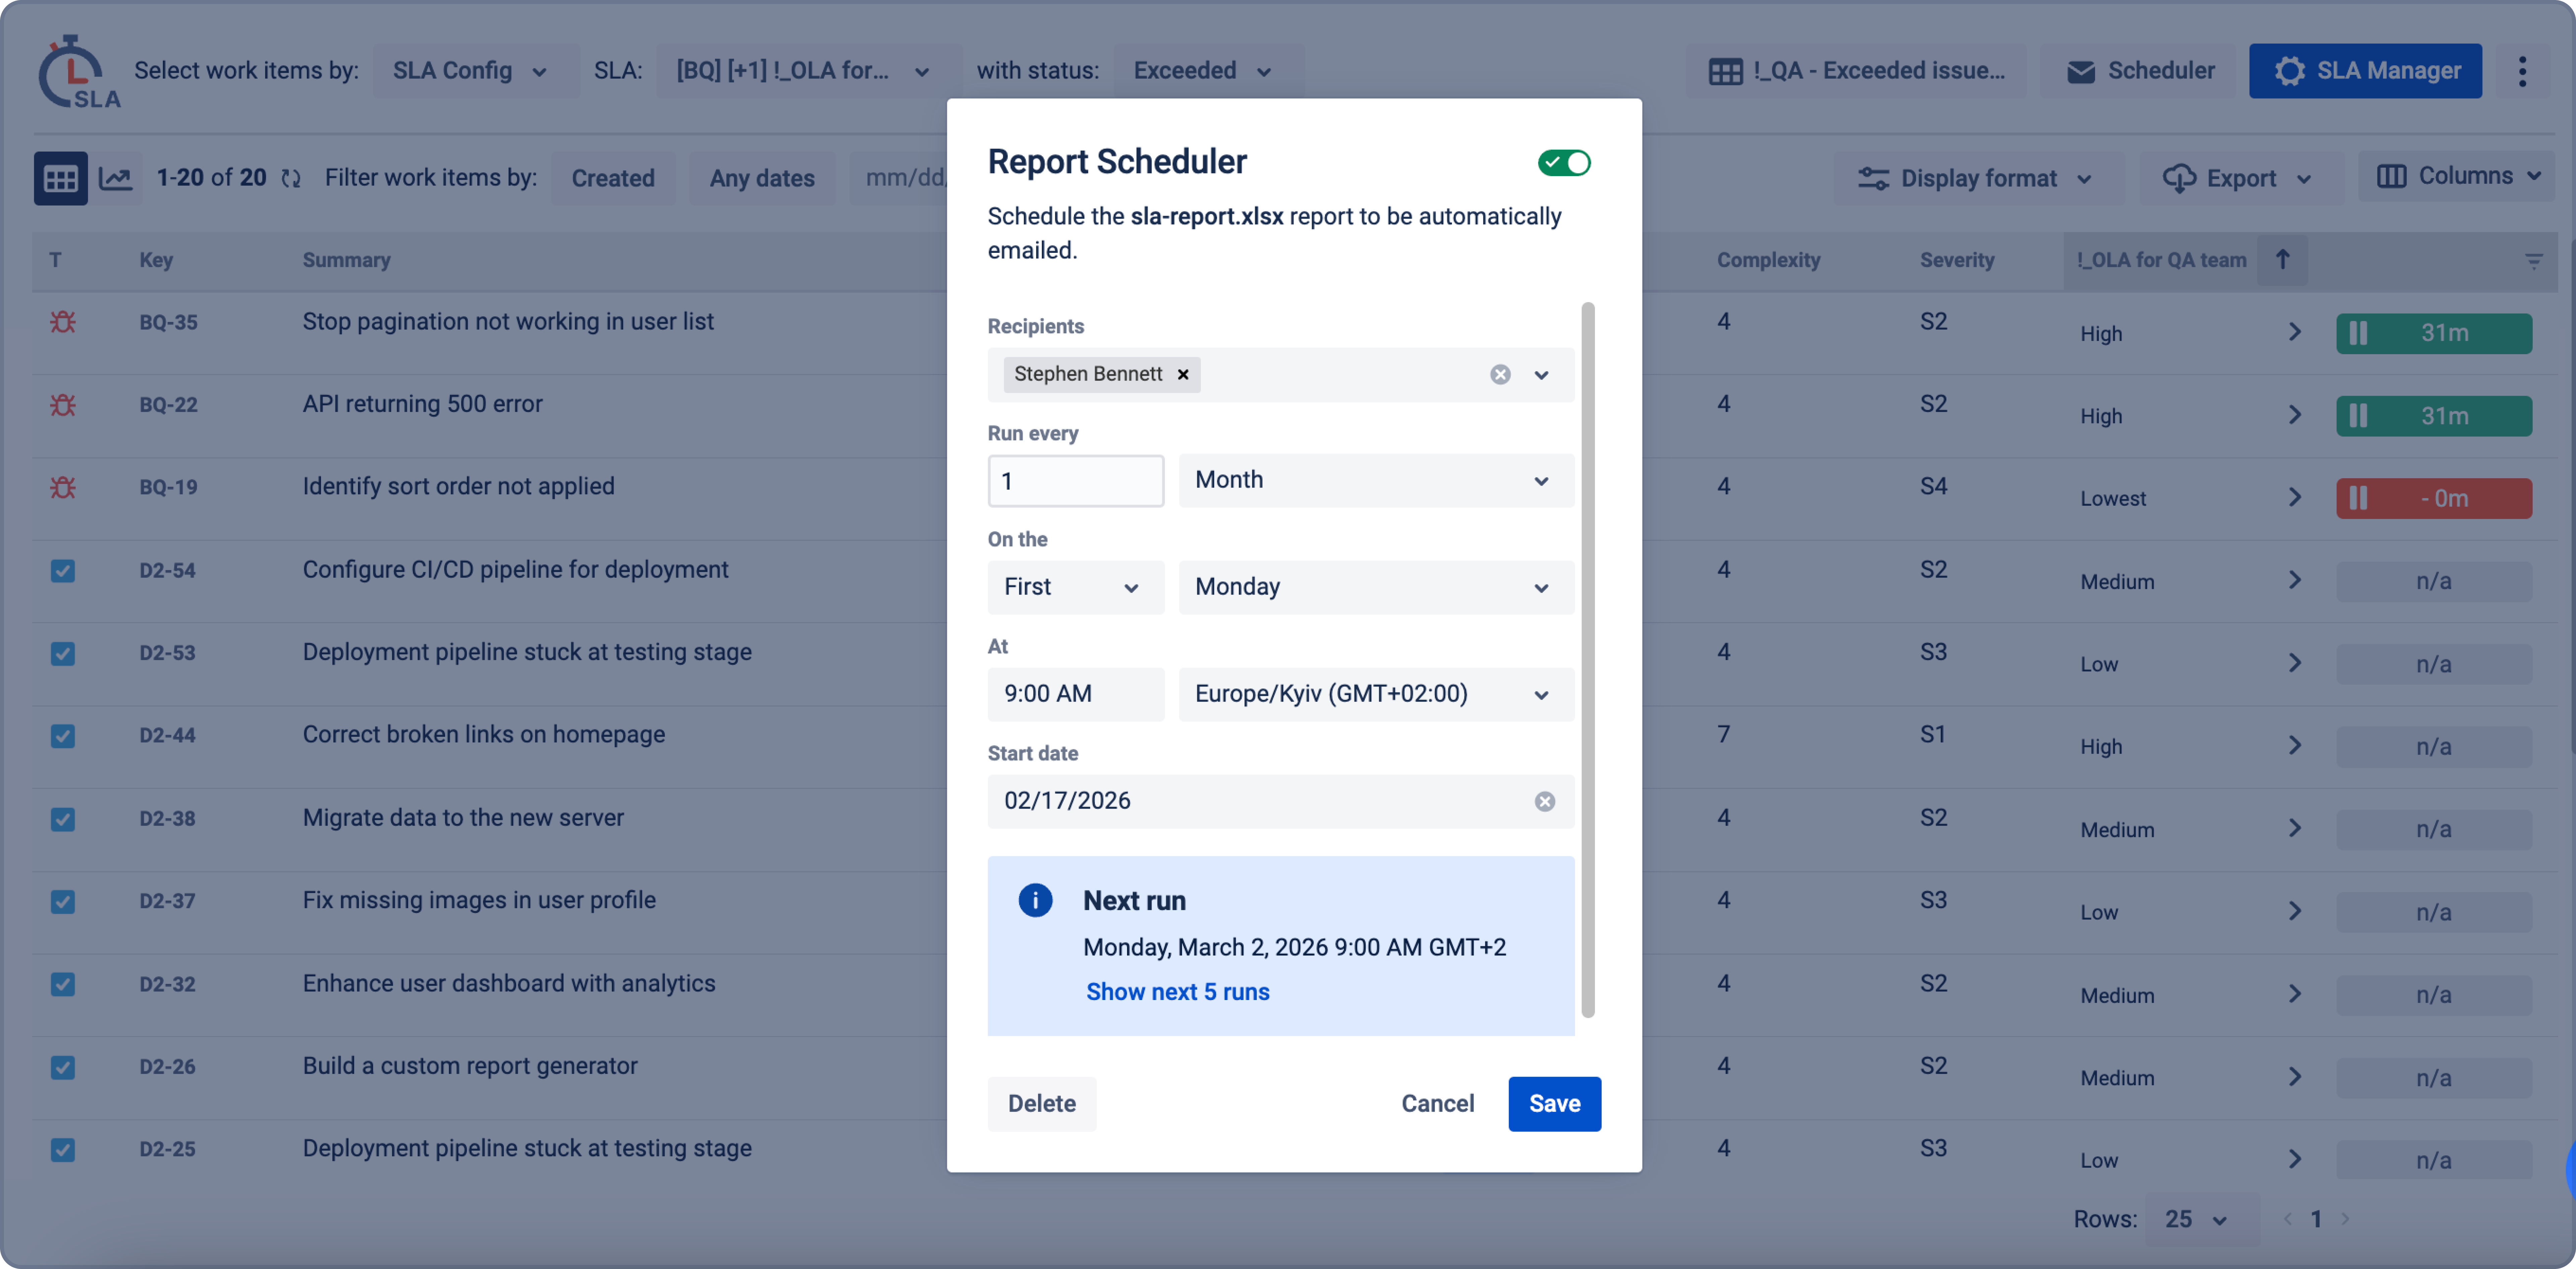Open the Month frequency dropdown
Screen dimensions: 2576x1269
(x=1375, y=480)
